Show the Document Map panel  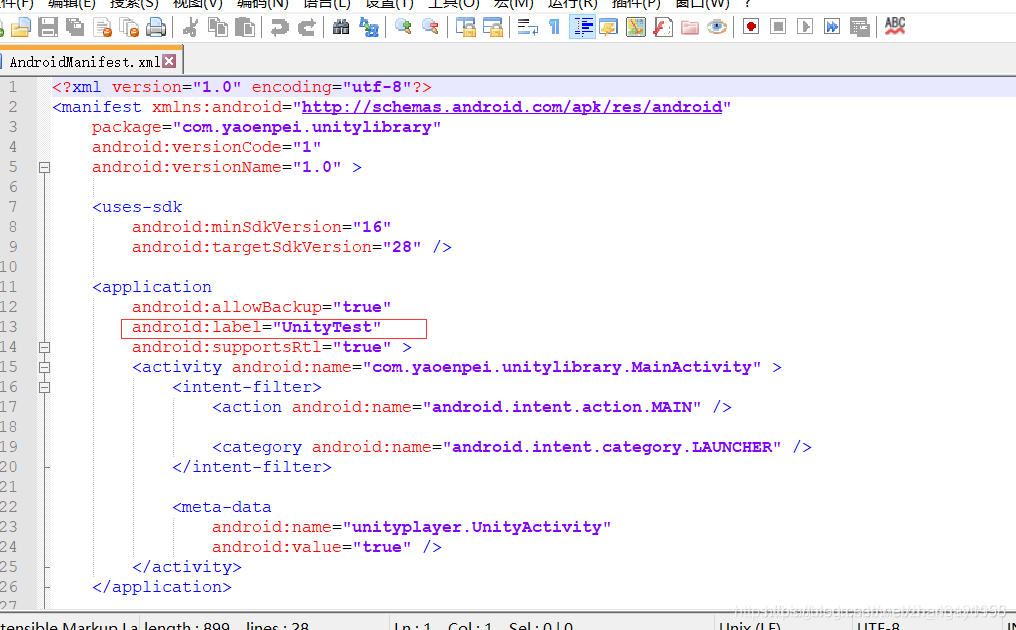pos(636,27)
